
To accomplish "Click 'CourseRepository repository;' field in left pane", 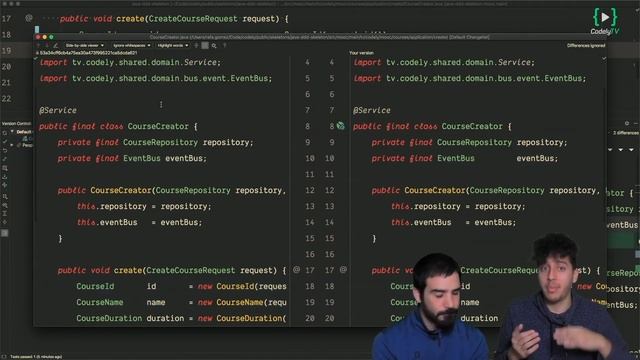I will [188, 142].
